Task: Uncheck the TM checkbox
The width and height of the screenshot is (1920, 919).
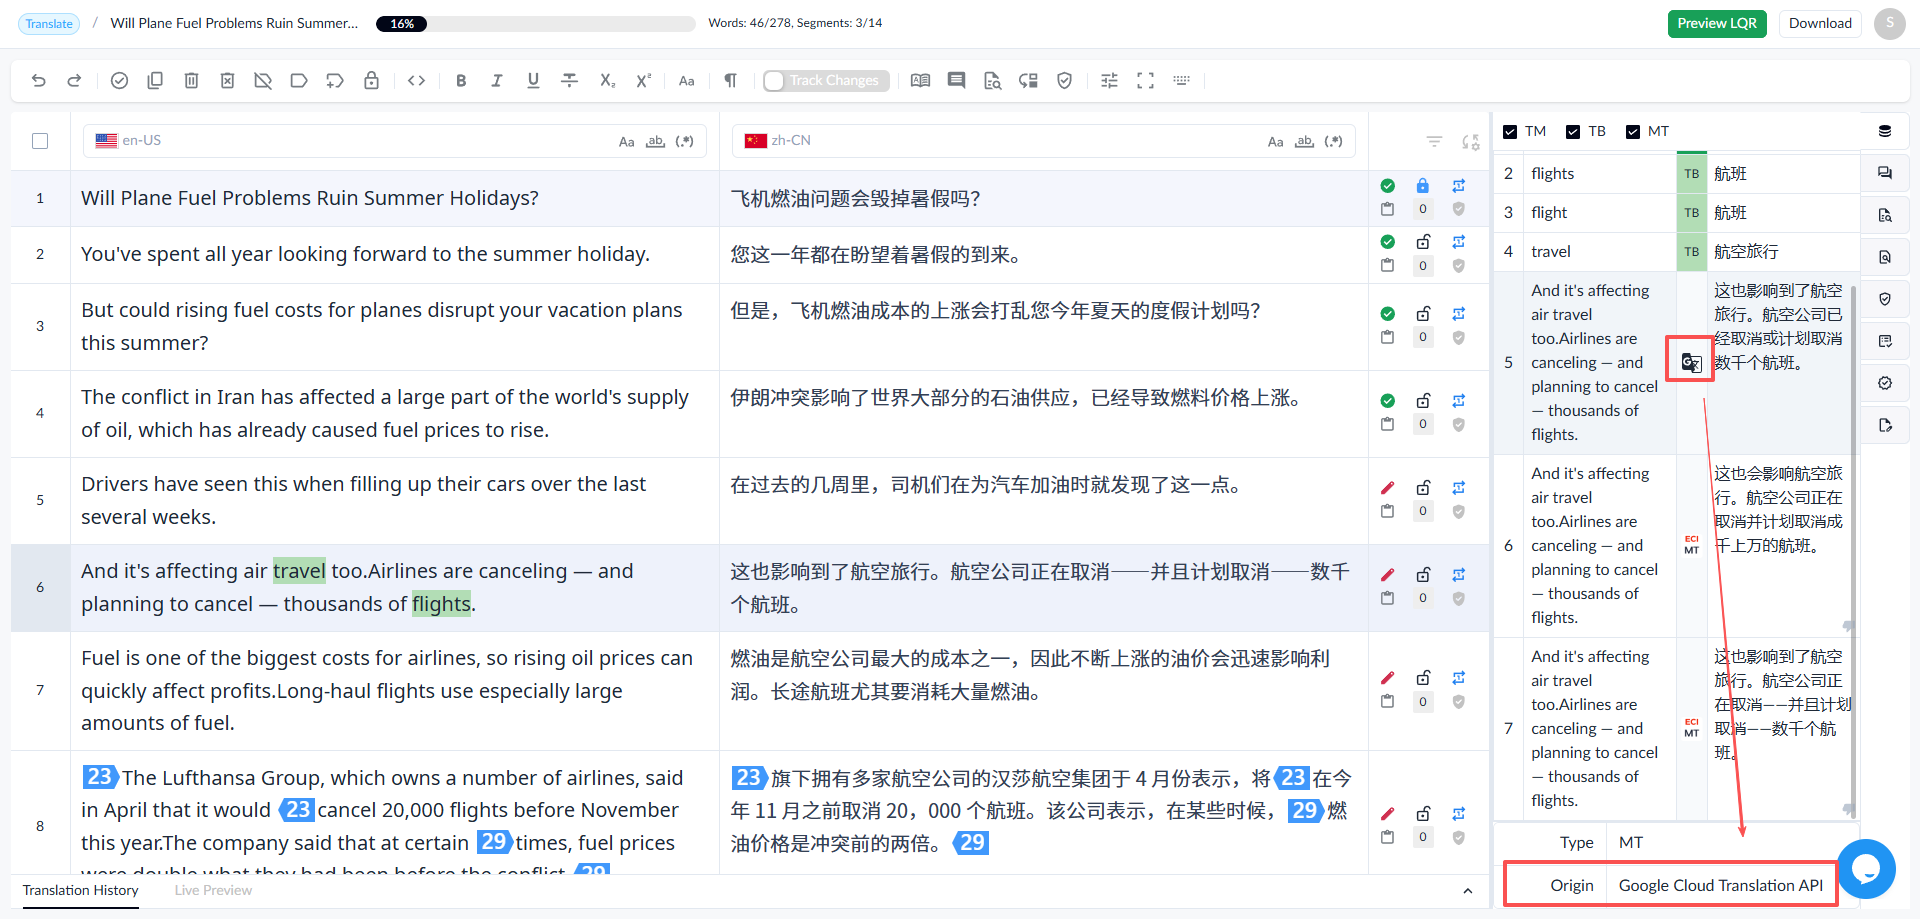Action: (1510, 132)
